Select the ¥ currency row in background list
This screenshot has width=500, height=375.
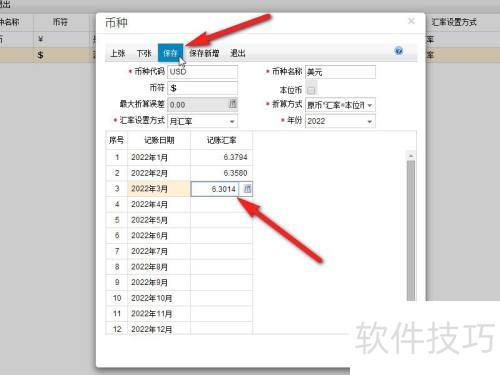point(48,39)
